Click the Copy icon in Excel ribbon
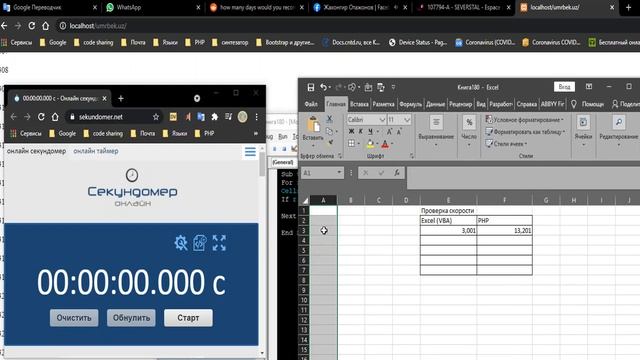The height and width of the screenshot is (360, 640). click(329, 131)
